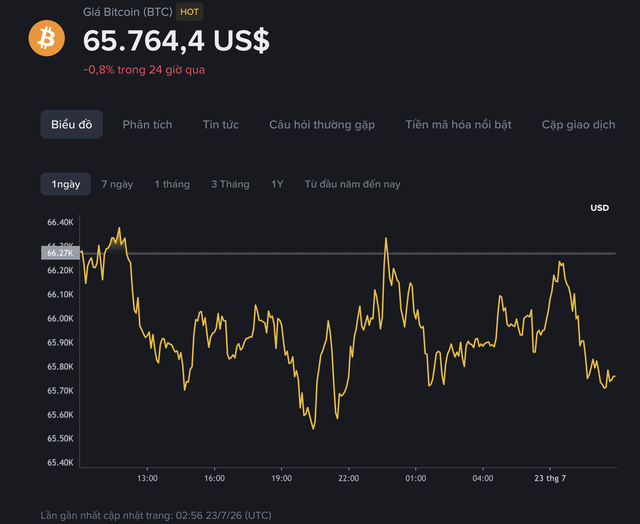Click the USD currency label on chart
The height and width of the screenshot is (524, 640).
(600, 208)
